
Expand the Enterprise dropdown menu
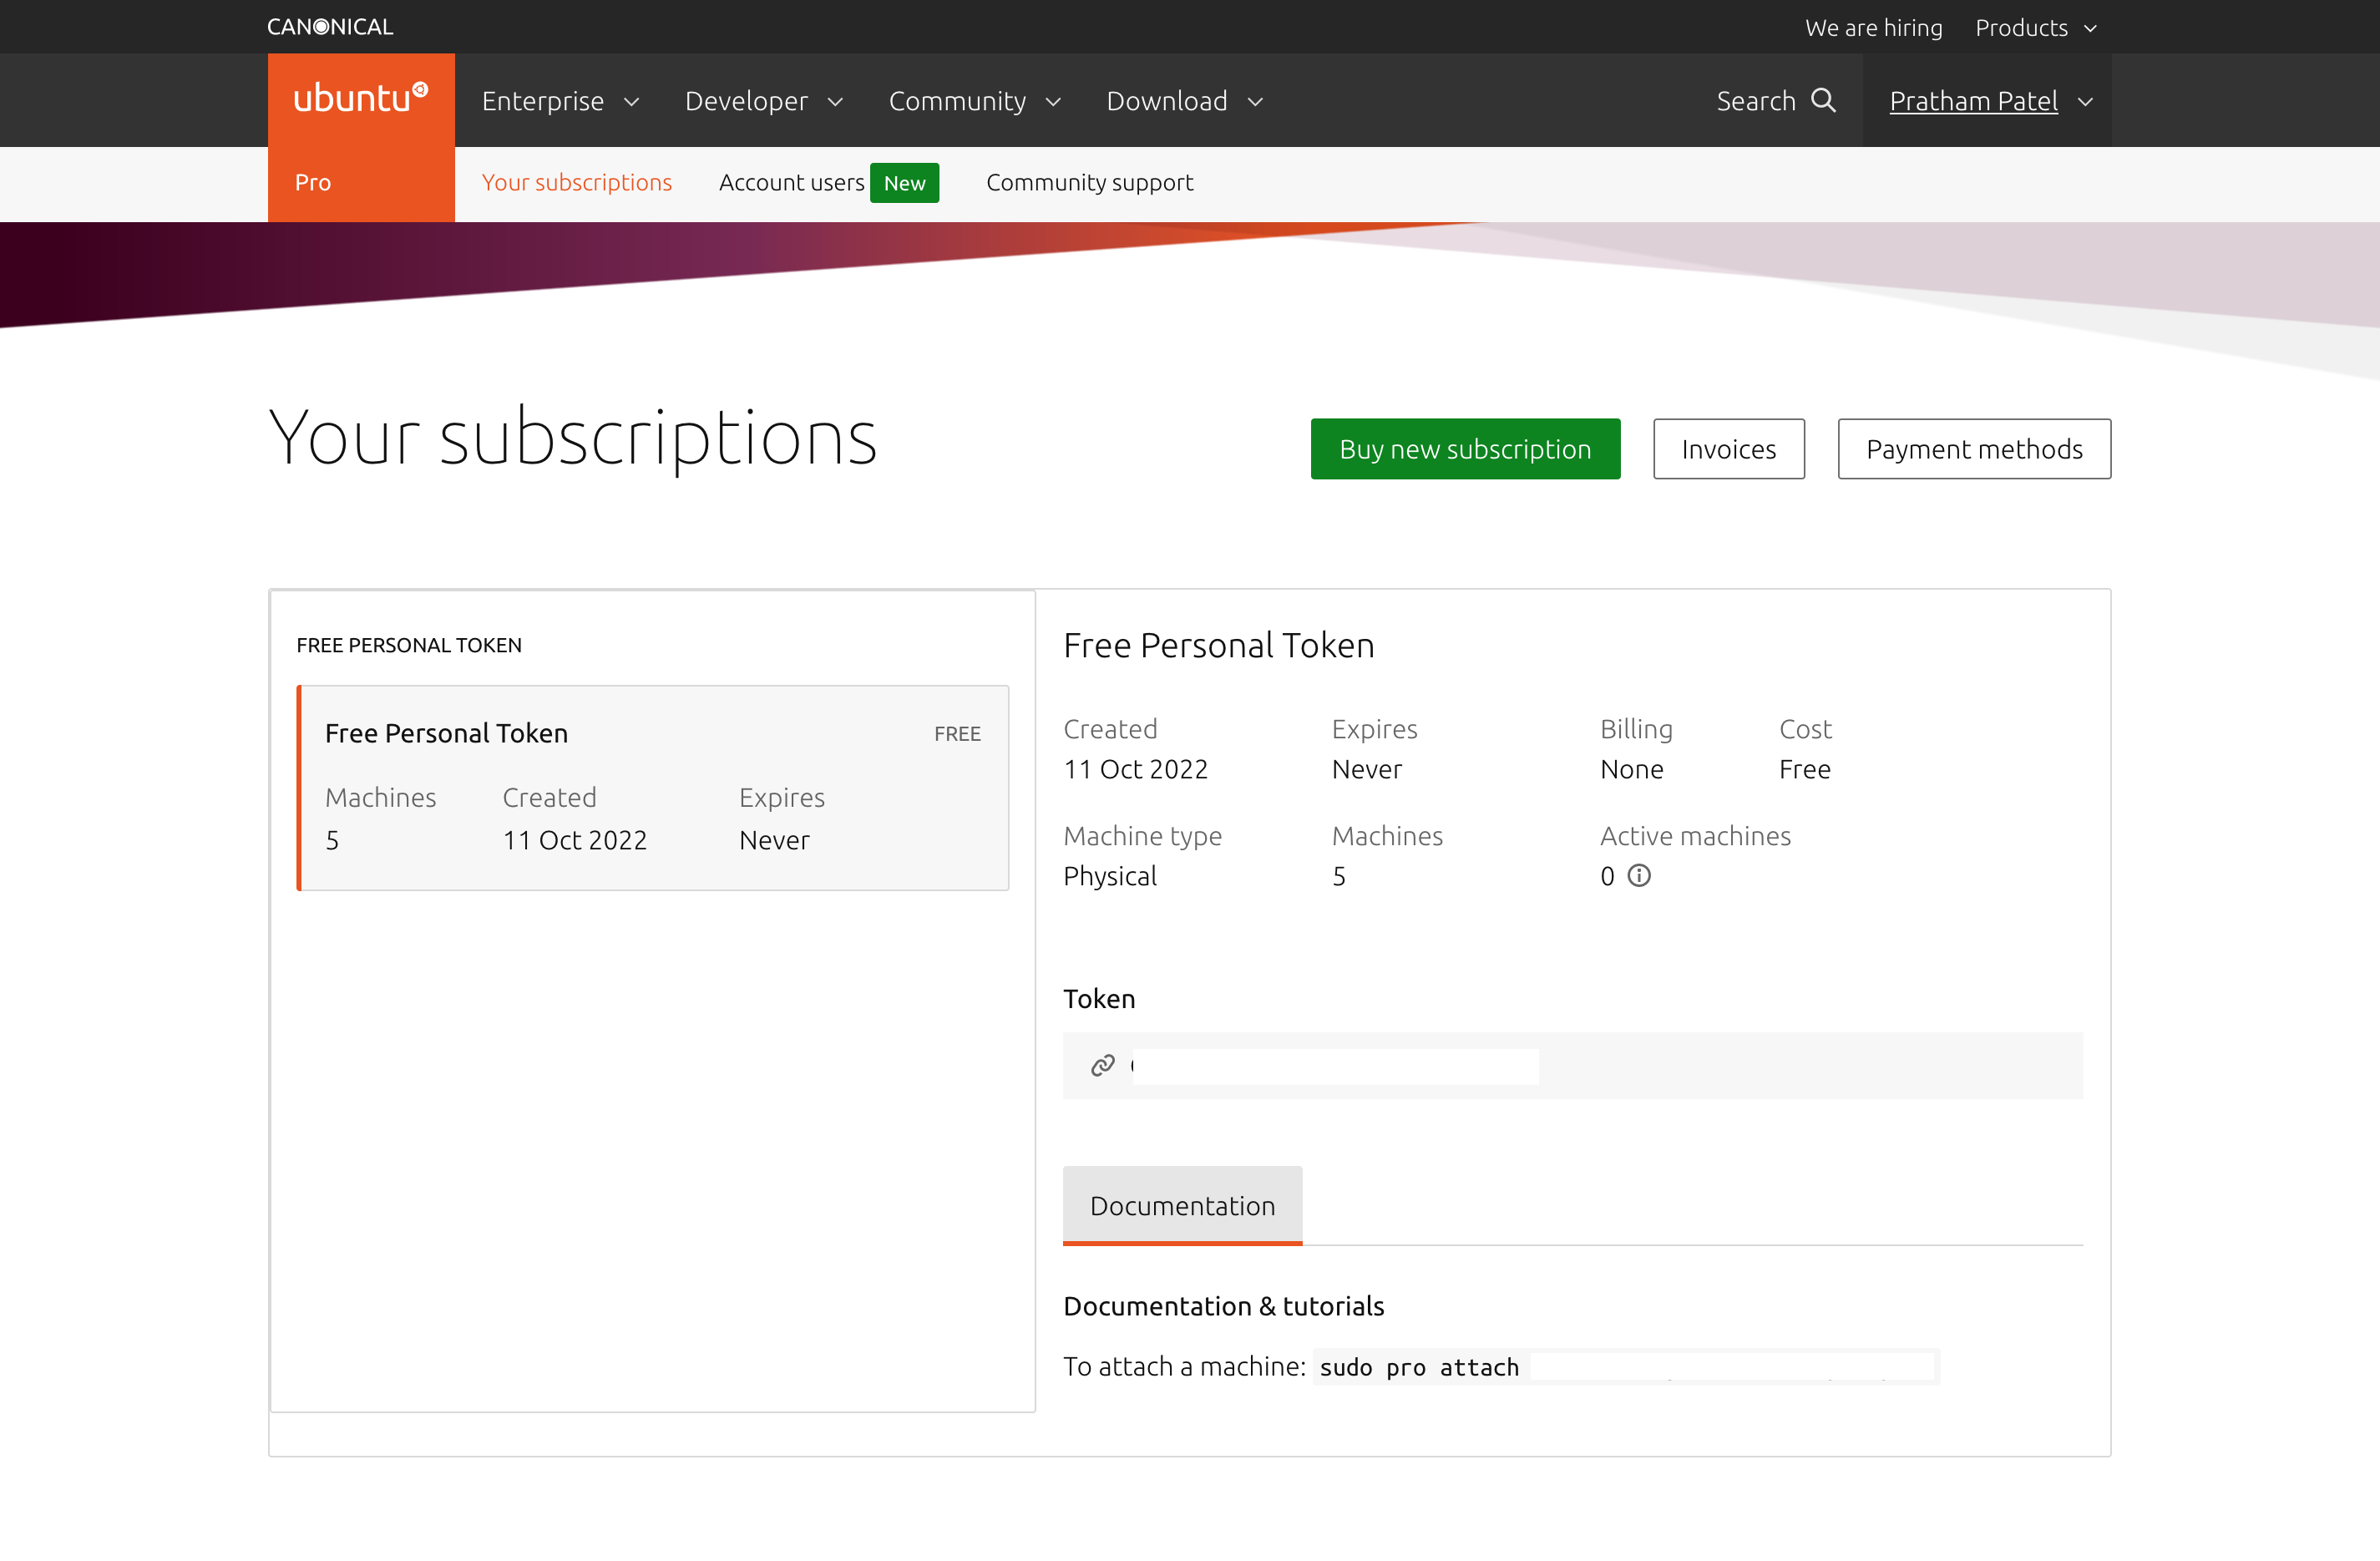tap(560, 100)
